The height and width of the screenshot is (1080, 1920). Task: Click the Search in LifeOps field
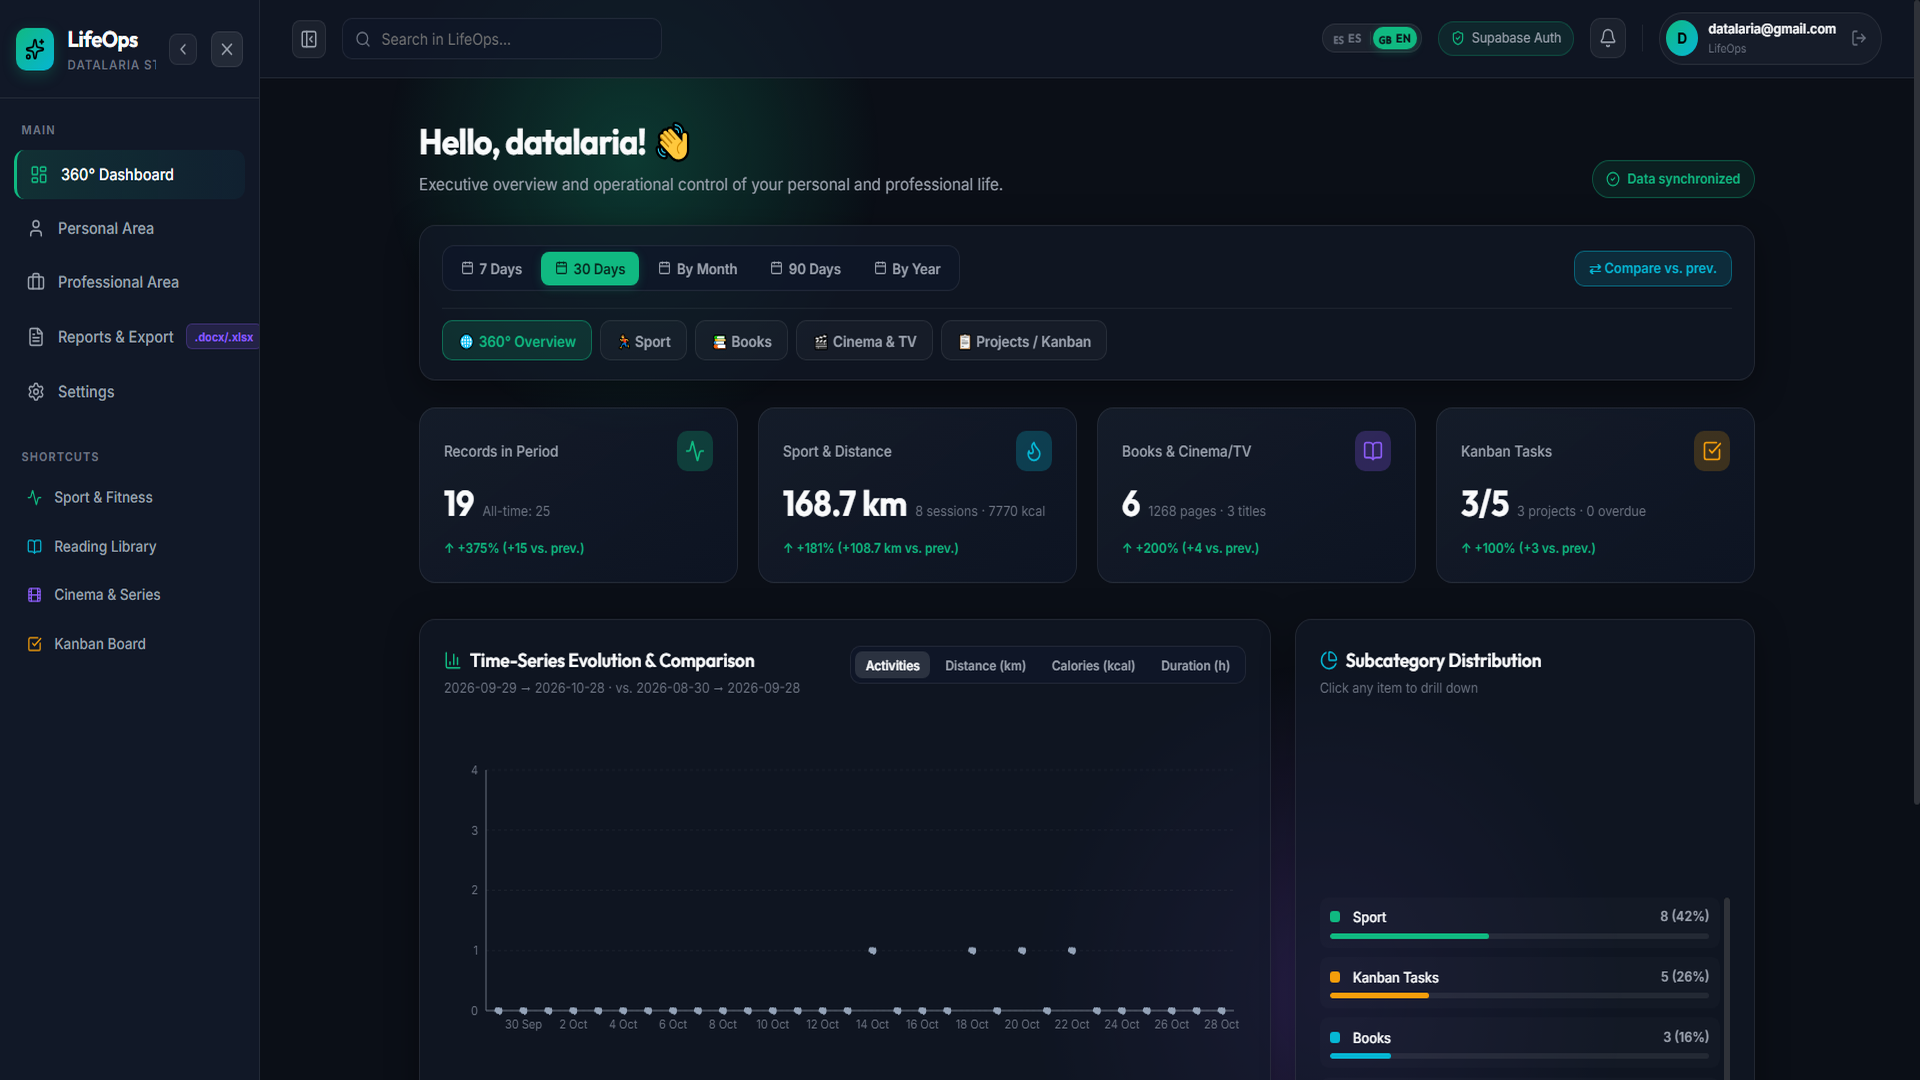pyautogui.click(x=502, y=39)
